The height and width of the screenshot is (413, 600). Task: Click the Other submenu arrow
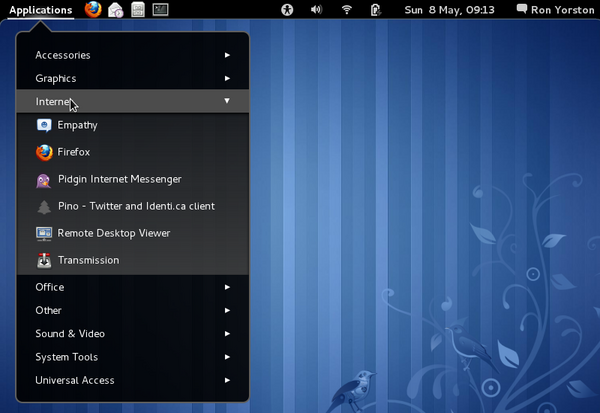(227, 310)
